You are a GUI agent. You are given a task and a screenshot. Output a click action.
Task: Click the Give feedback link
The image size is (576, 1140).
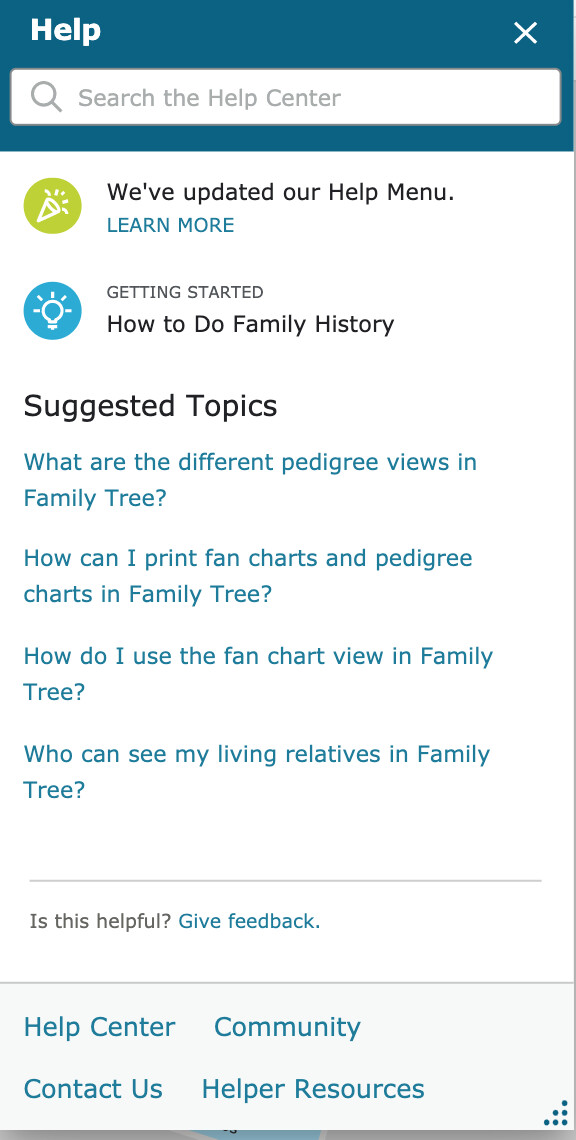(x=249, y=921)
